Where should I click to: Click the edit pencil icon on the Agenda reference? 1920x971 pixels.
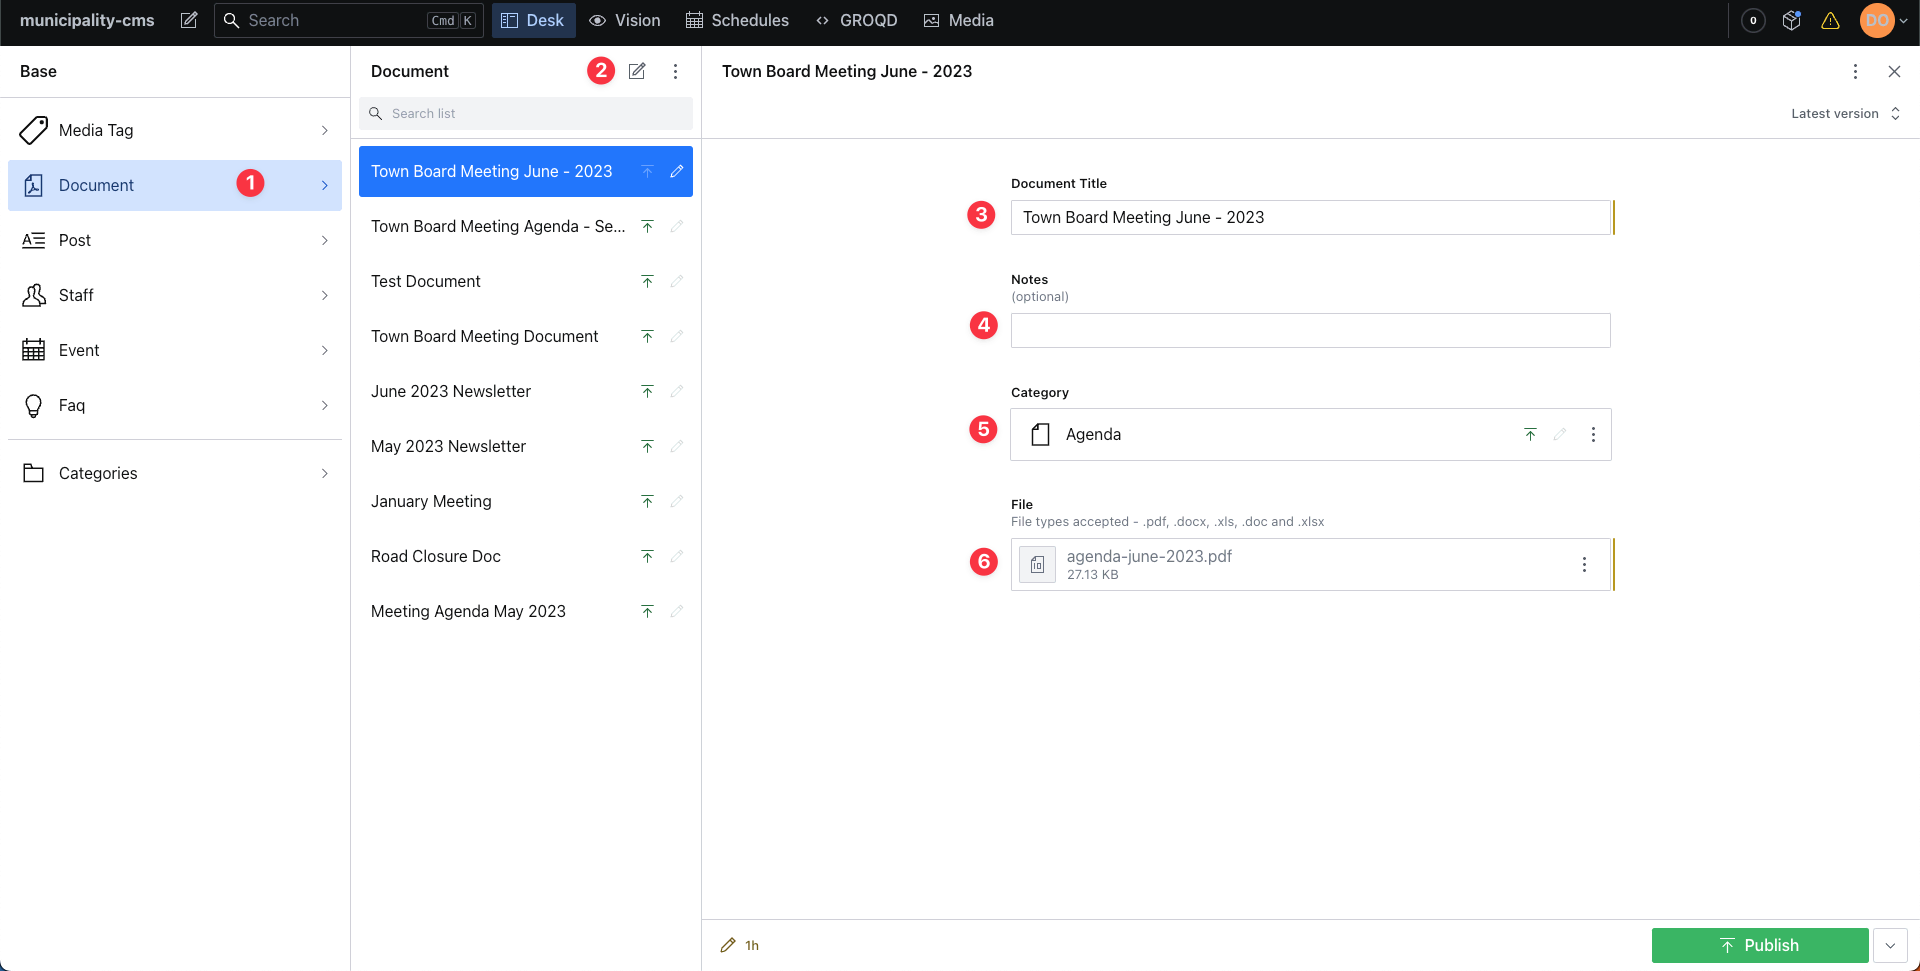click(1560, 434)
